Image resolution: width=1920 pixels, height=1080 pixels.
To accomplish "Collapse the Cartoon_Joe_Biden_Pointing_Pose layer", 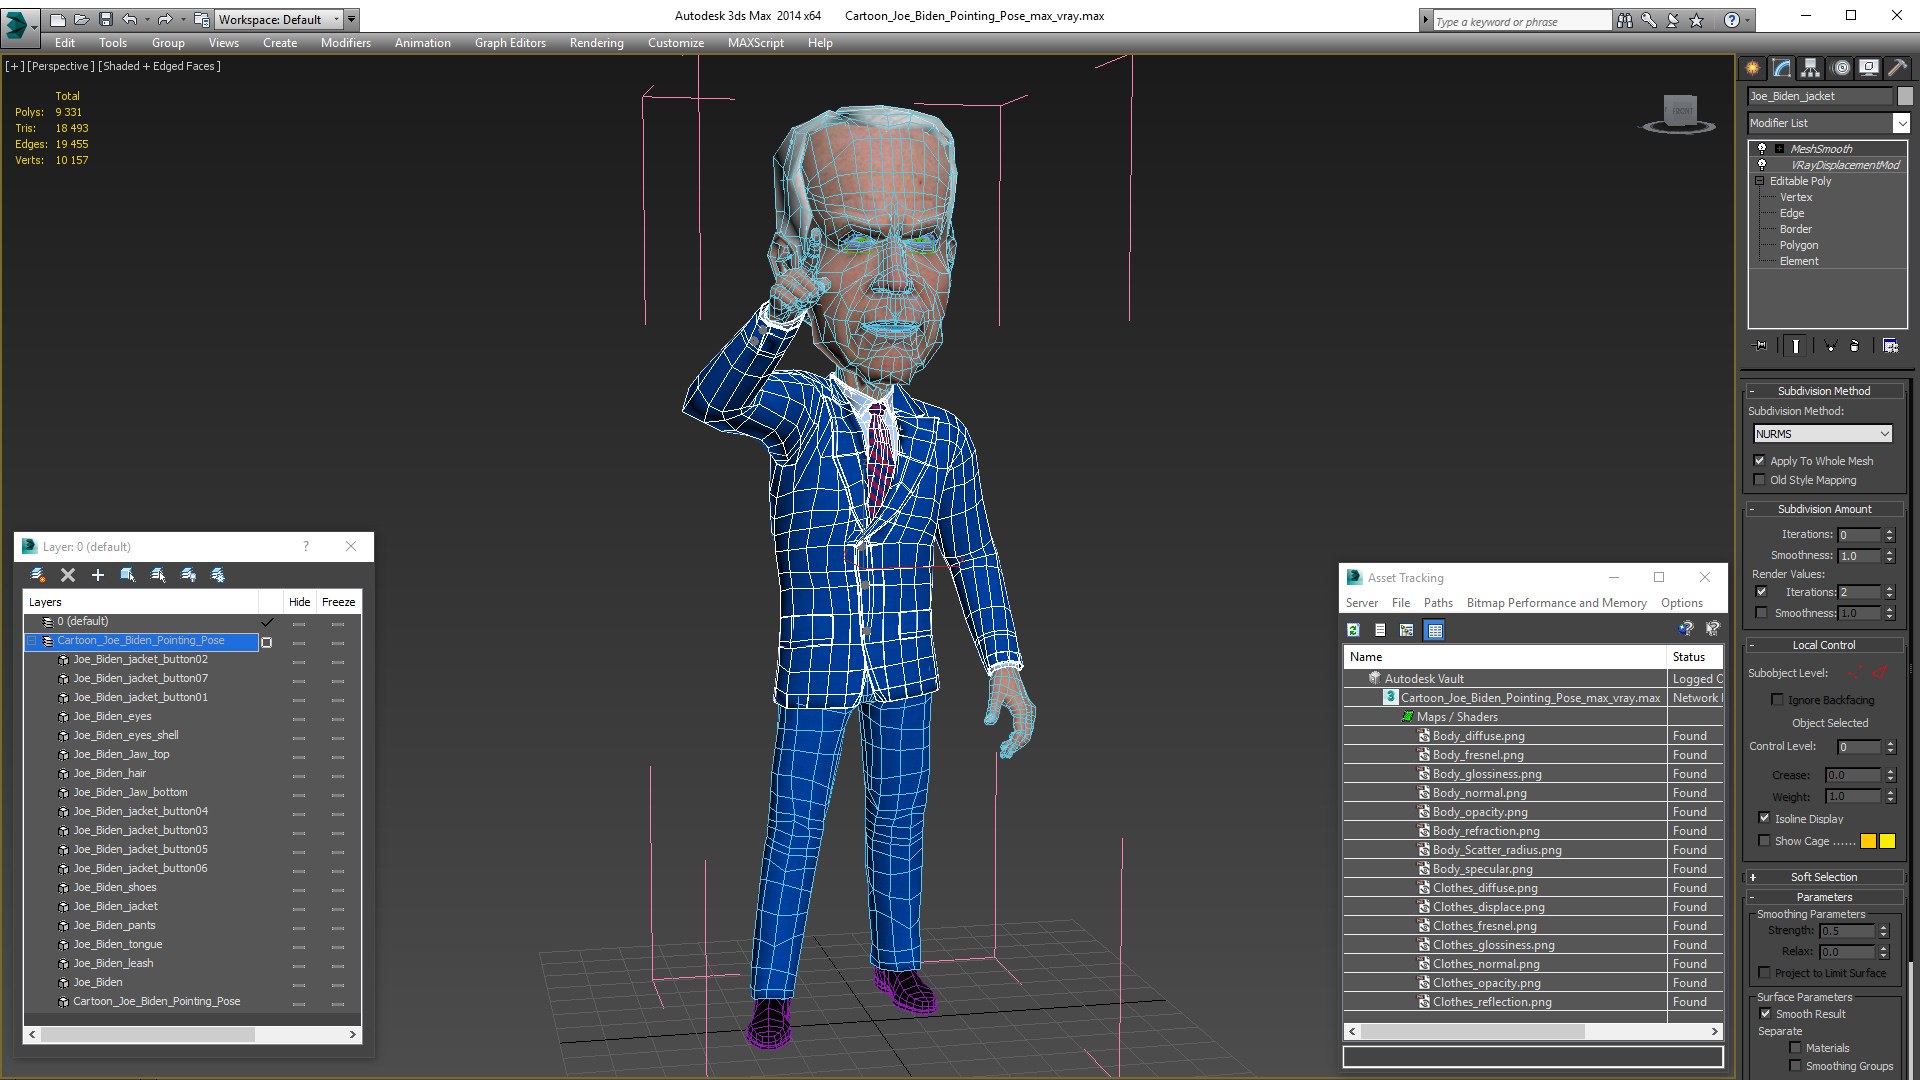I will pos(32,641).
